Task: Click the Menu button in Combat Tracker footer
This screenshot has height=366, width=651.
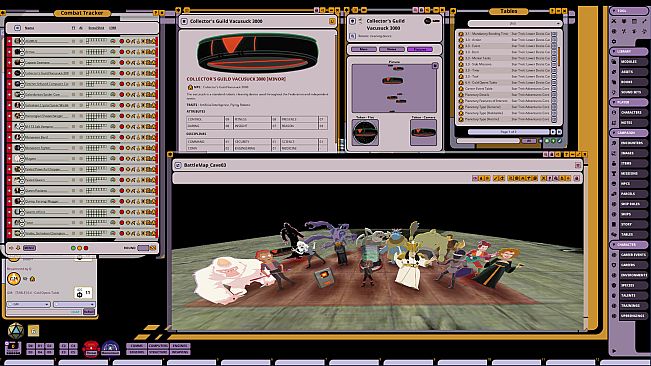Action: (29, 248)
